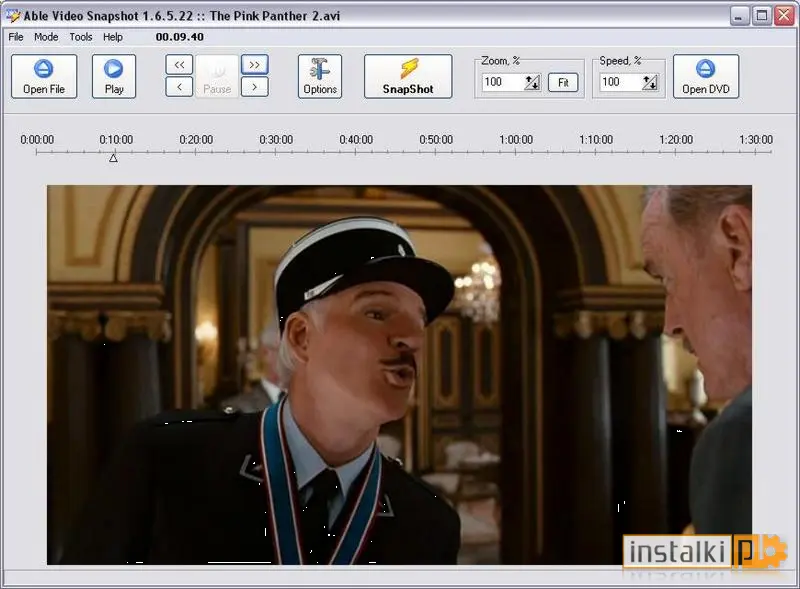The image size is (800, 589).
Task: Open the Mode menu
Action: [46, 37]
